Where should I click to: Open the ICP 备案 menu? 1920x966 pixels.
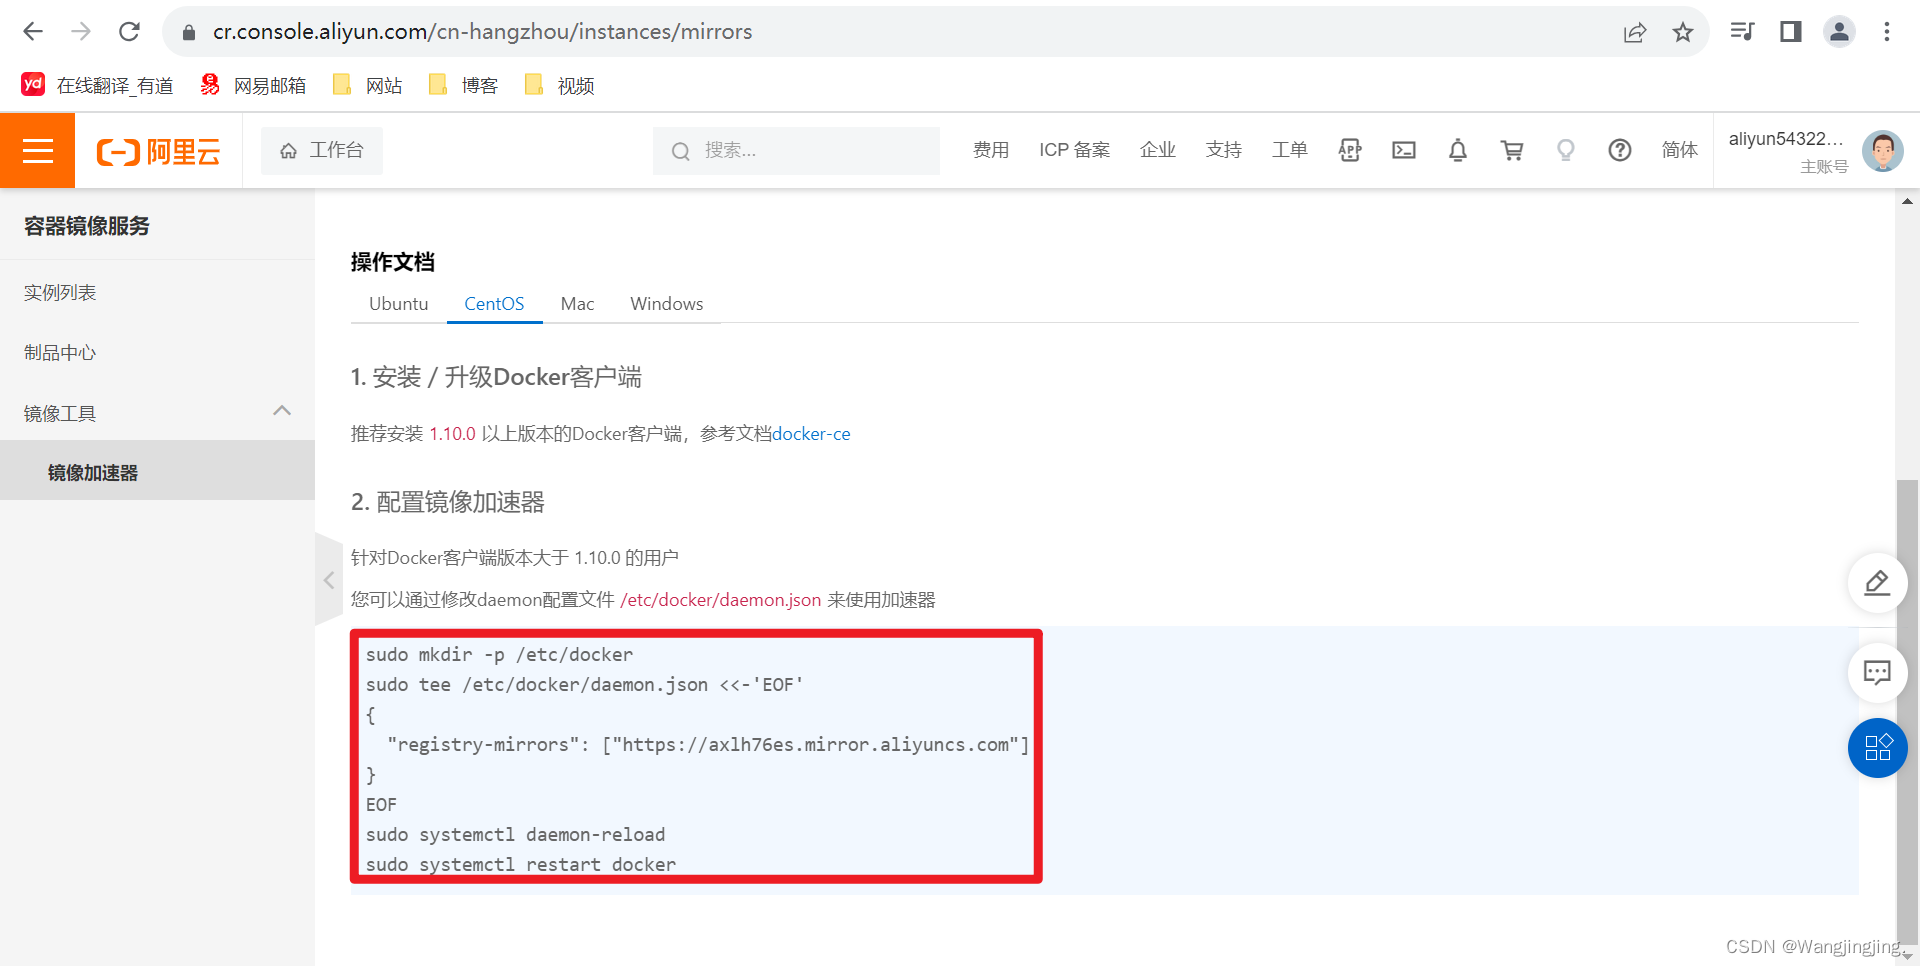click(x=1074, y=150)
